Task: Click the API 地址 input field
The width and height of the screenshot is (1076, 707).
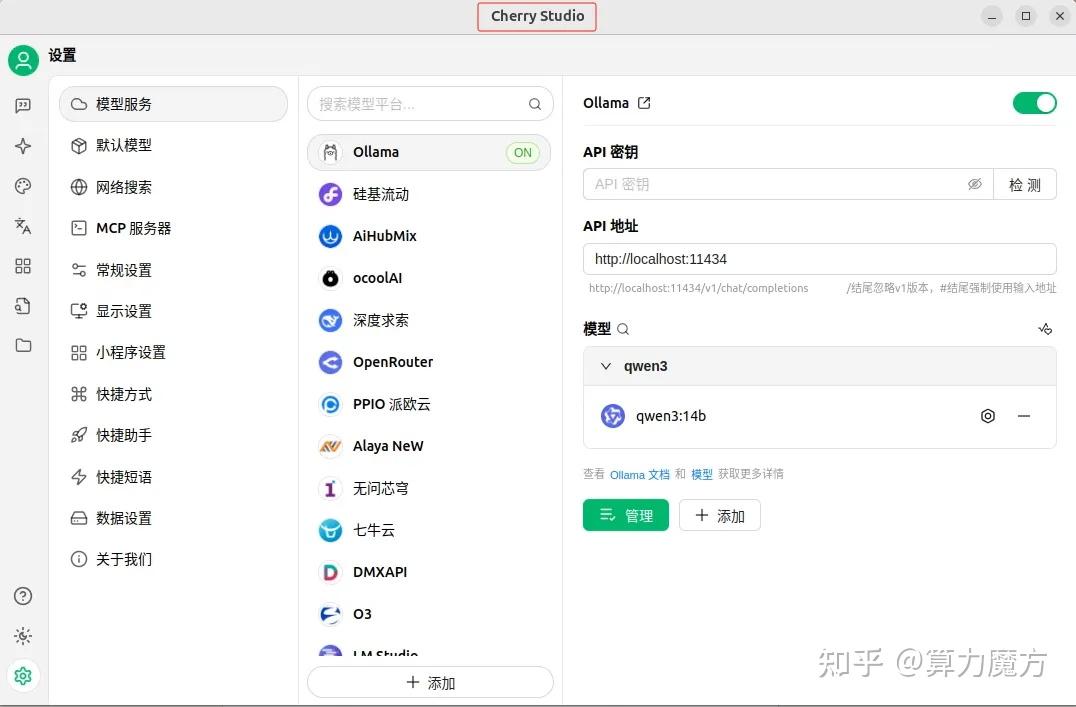Action: (x=820, y=259)
